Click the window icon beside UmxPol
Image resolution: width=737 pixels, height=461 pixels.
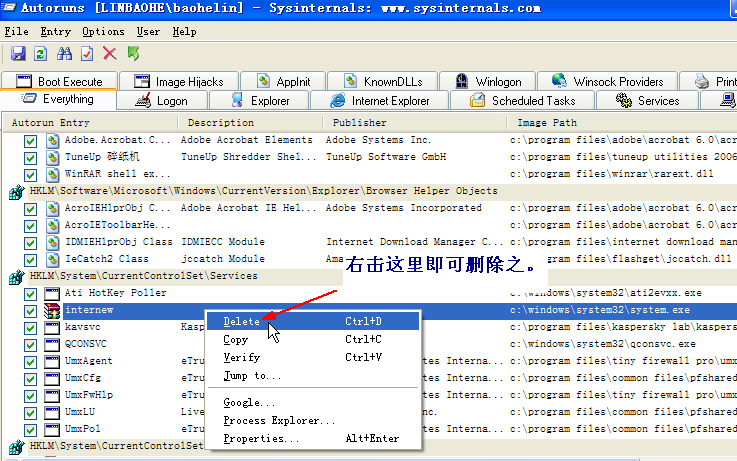coord(52,430)
